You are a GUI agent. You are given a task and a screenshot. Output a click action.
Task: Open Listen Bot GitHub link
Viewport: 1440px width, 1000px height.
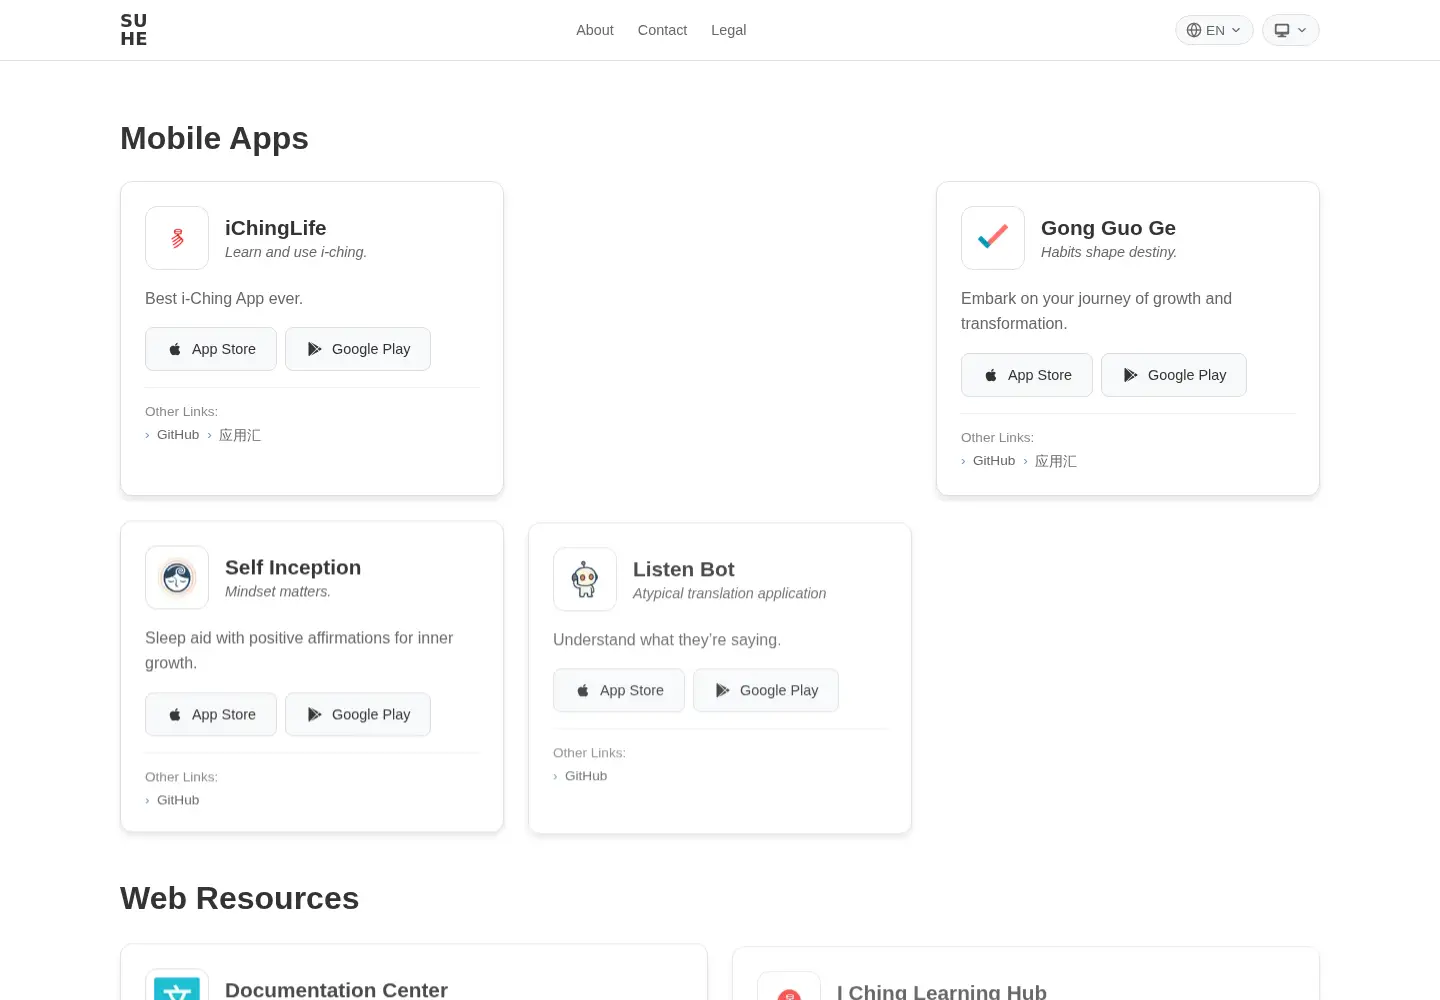pos(586,776)
